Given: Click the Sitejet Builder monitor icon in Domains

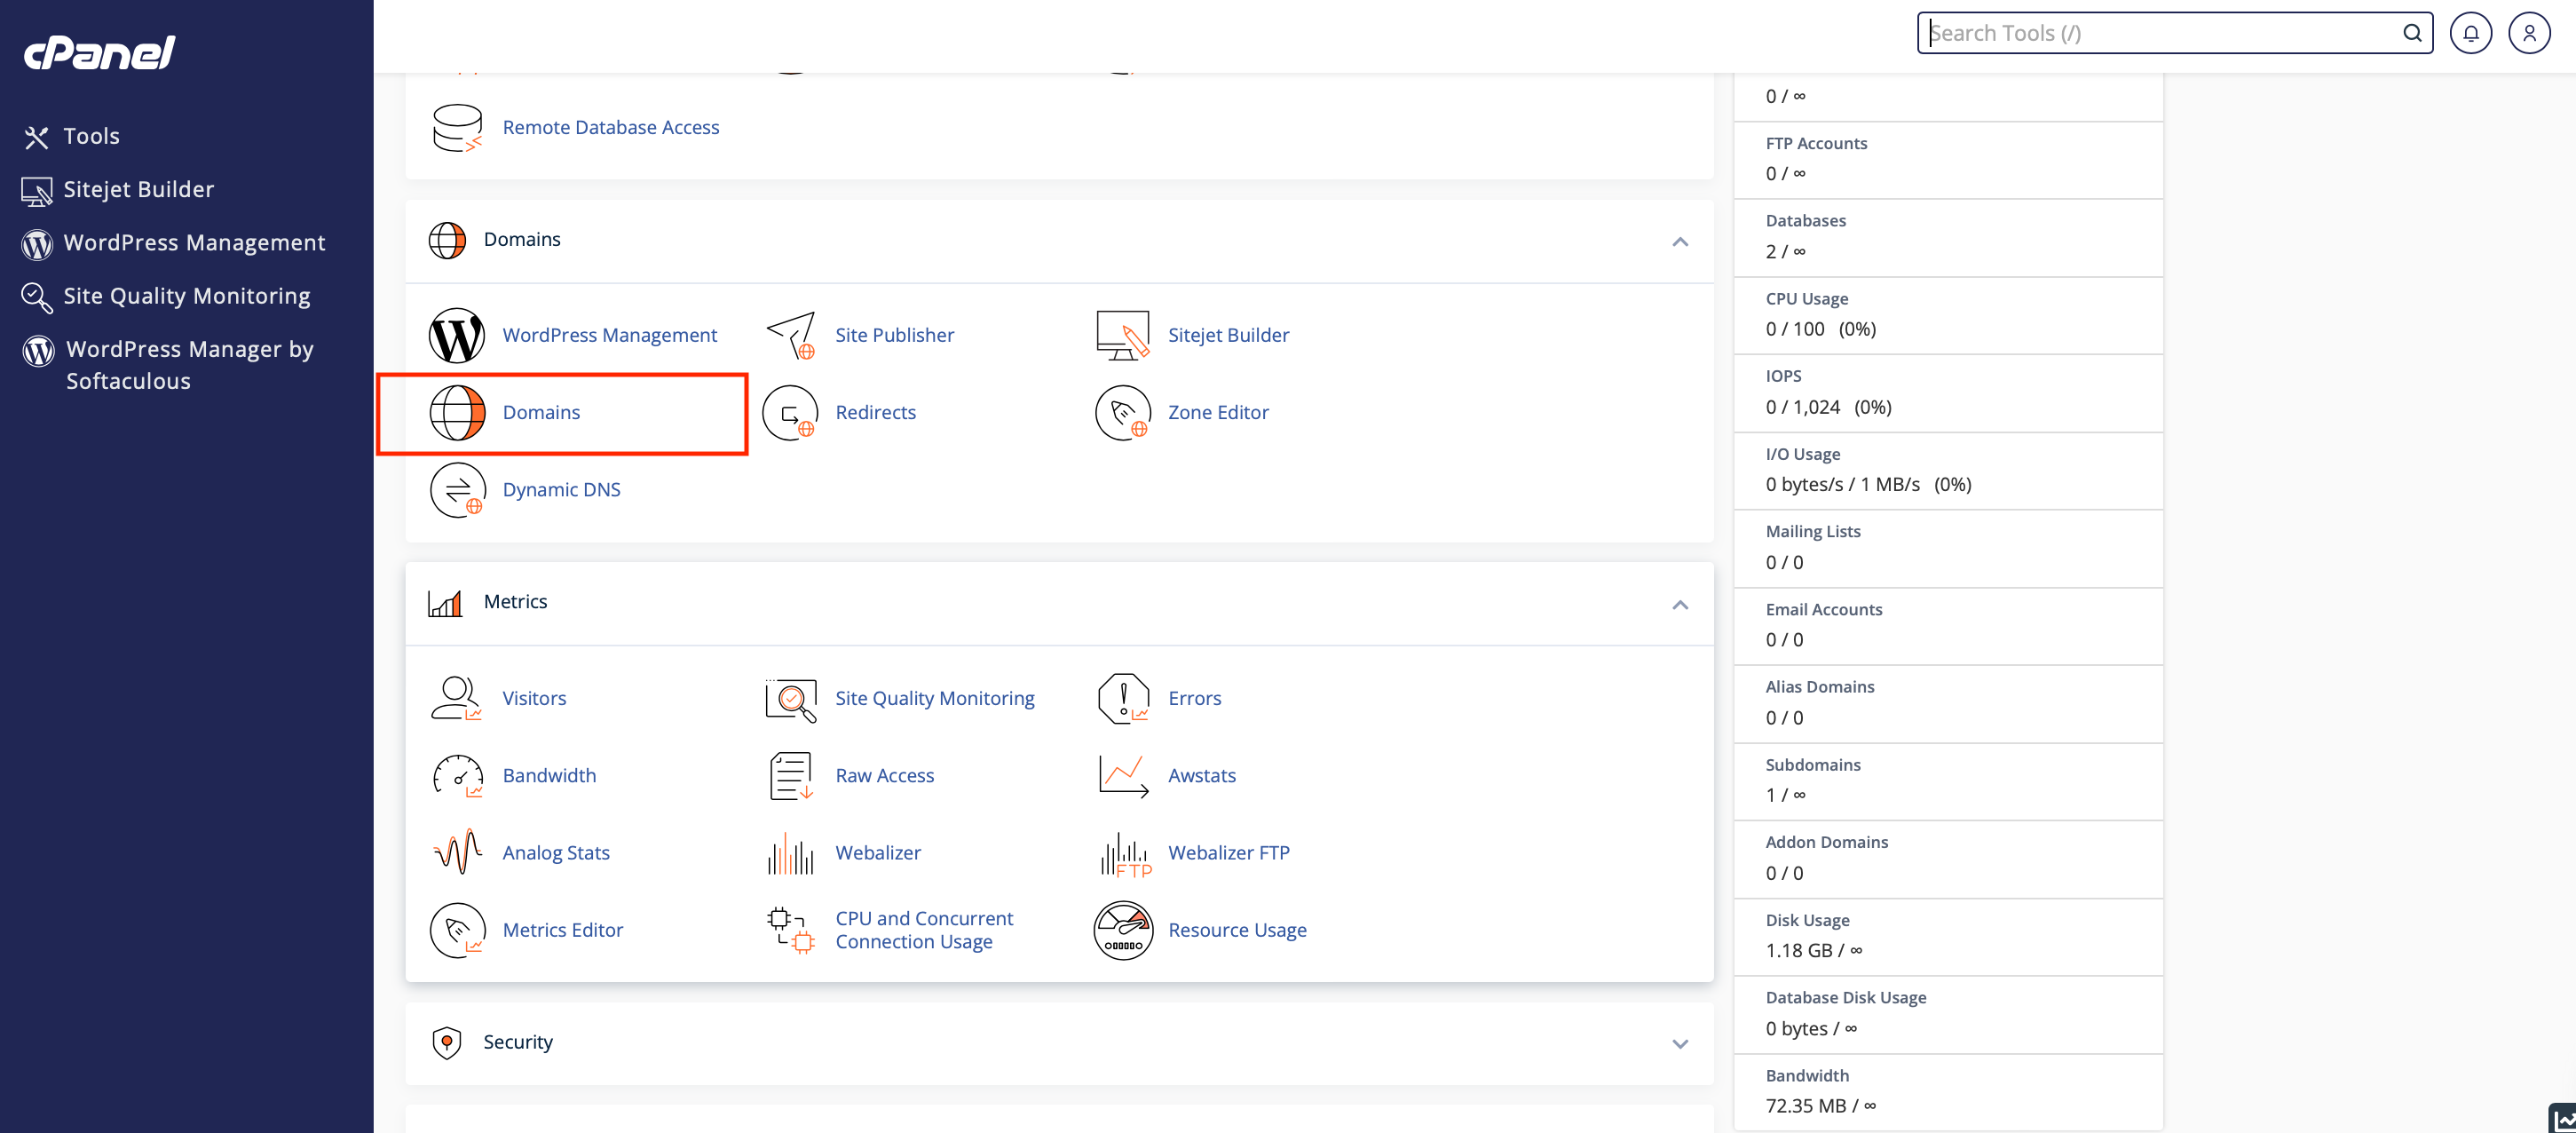Looking at the screenshot, I should tap(1123, 335).
